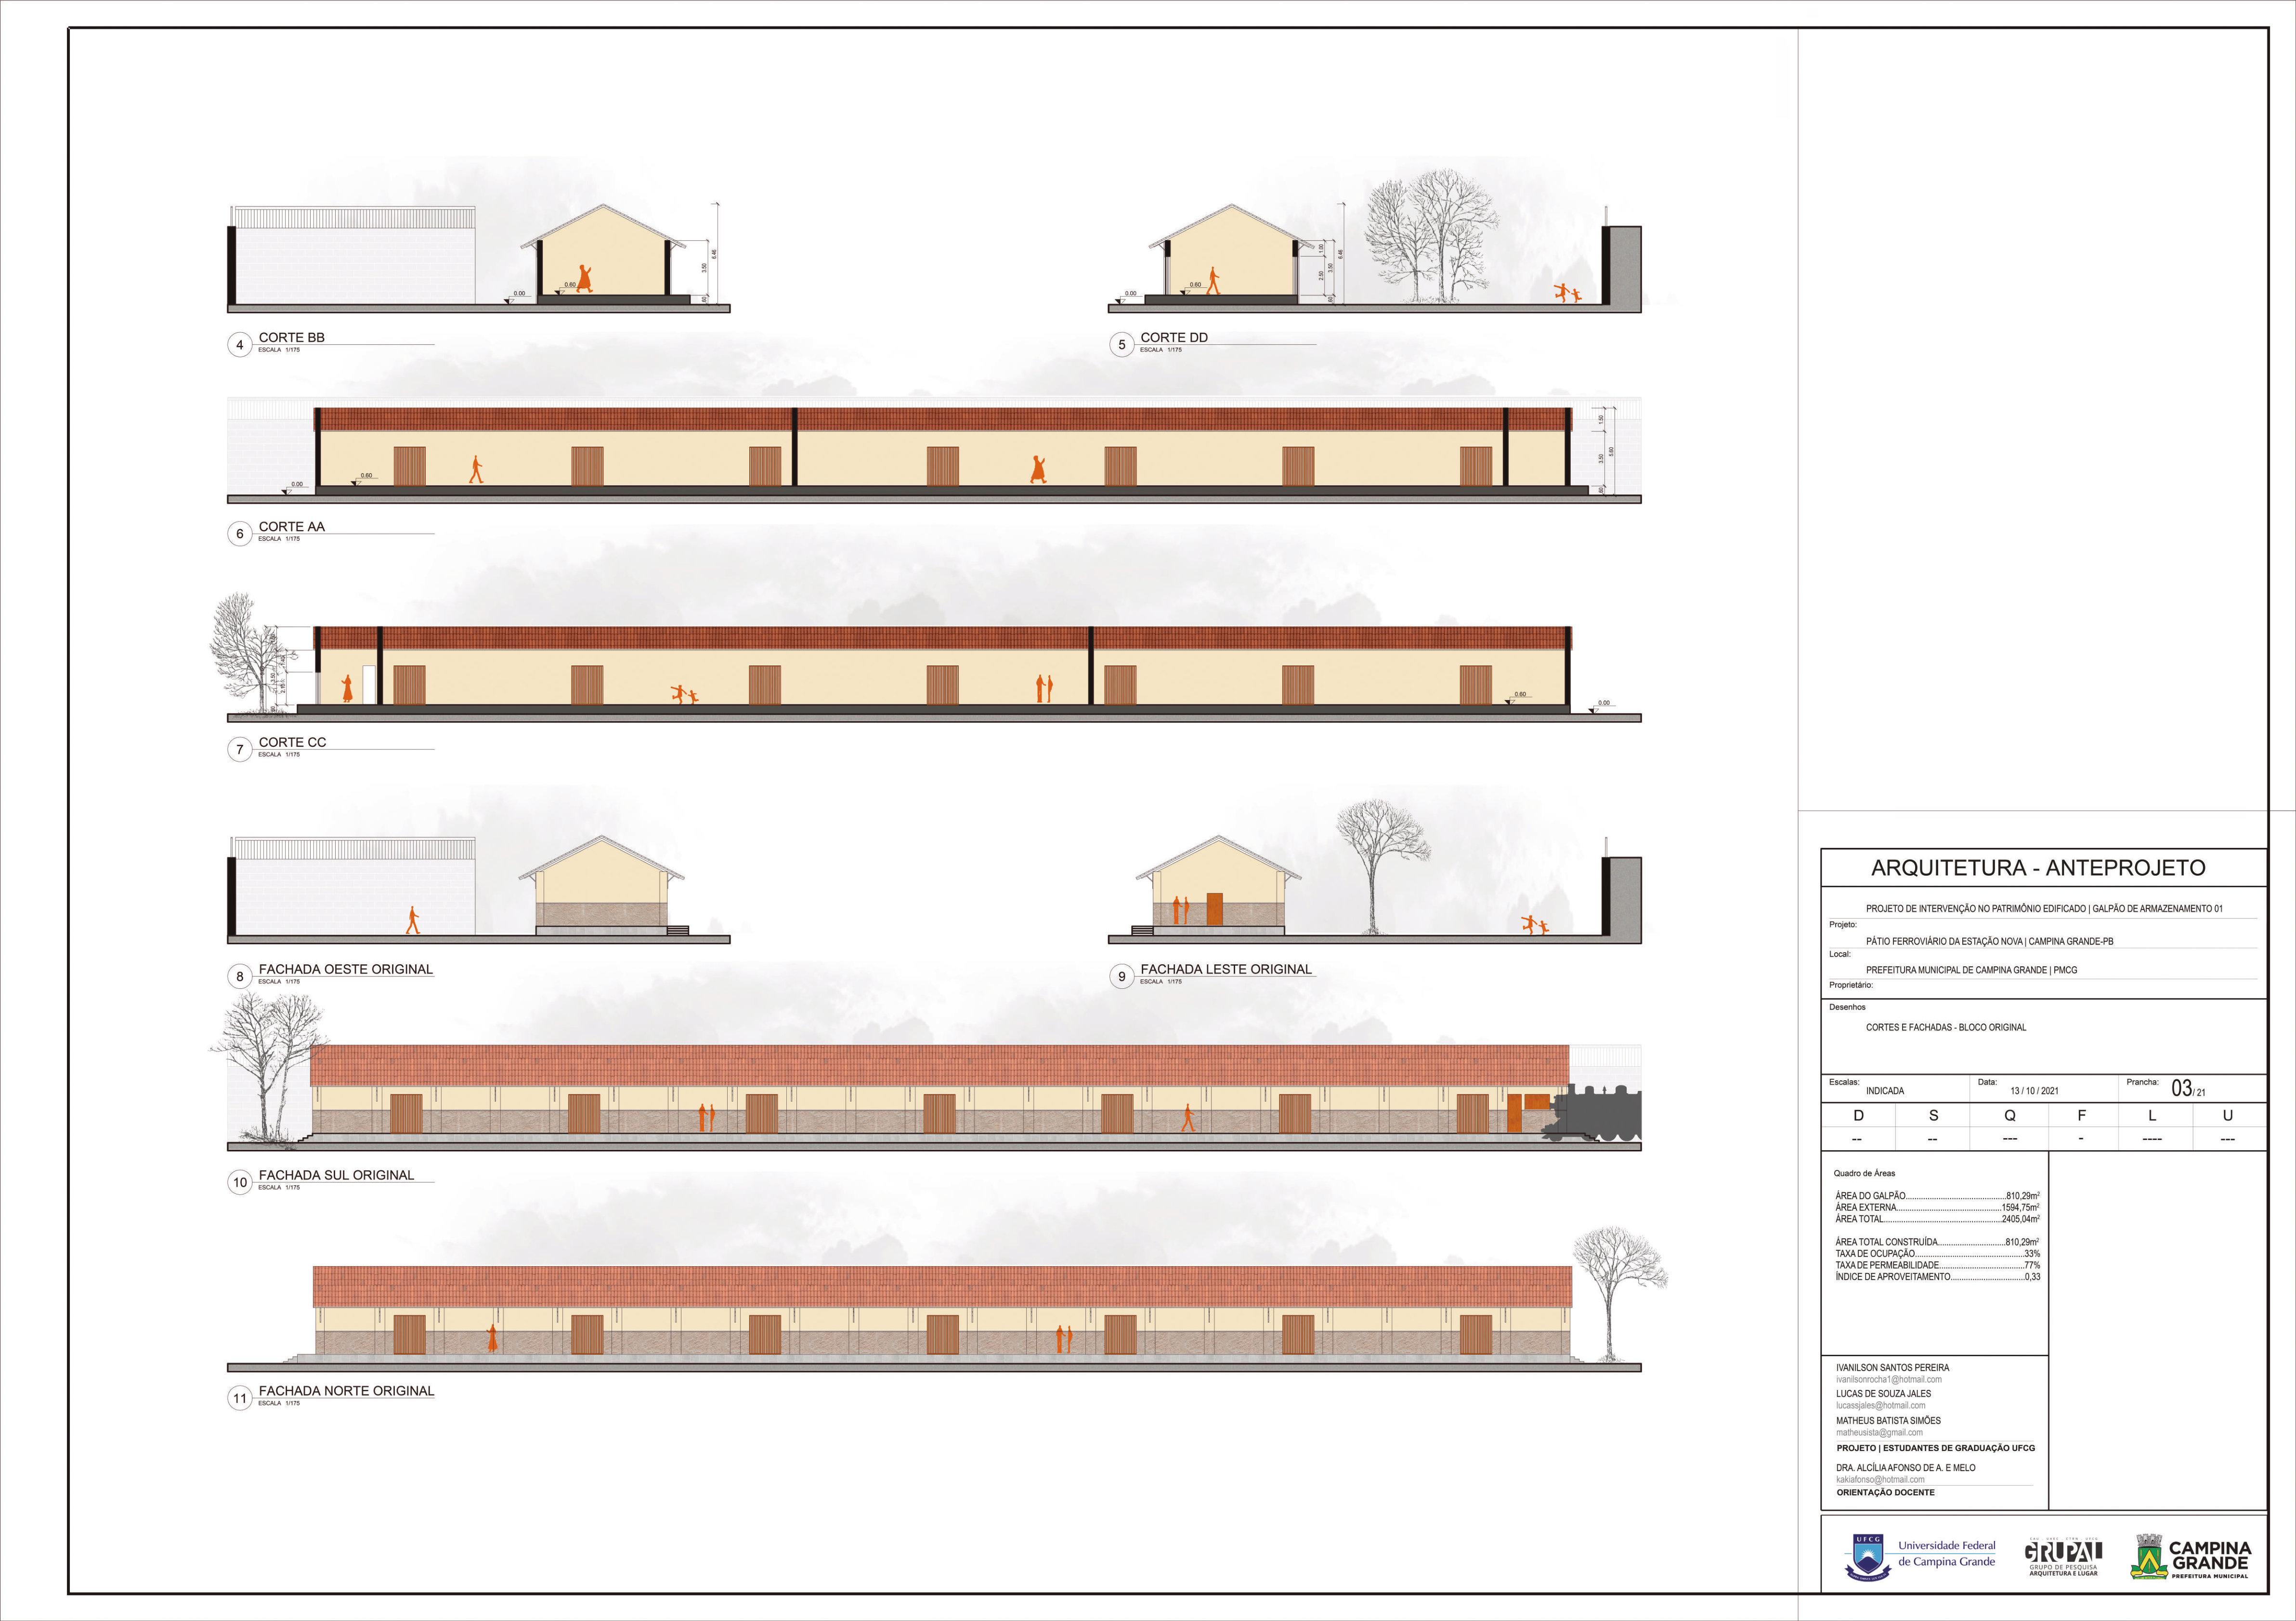This screenshot has height=1621, width=2296.
Task: Click the ivanilsonrocha1@hotmail.com email address
Action: coord(1888,1379)
